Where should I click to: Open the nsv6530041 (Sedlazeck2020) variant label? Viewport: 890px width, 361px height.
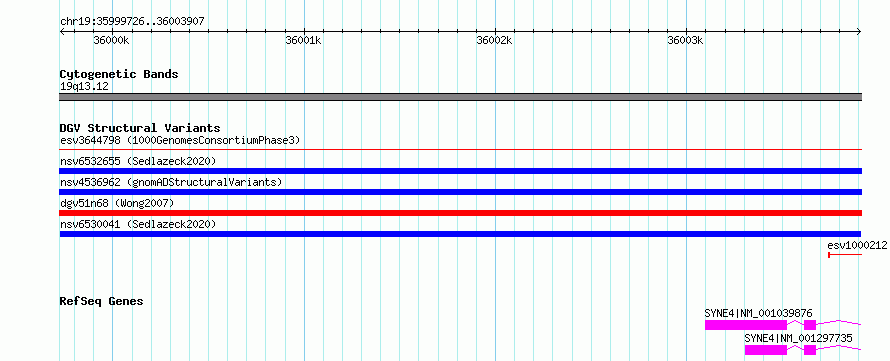coord(138,224)
